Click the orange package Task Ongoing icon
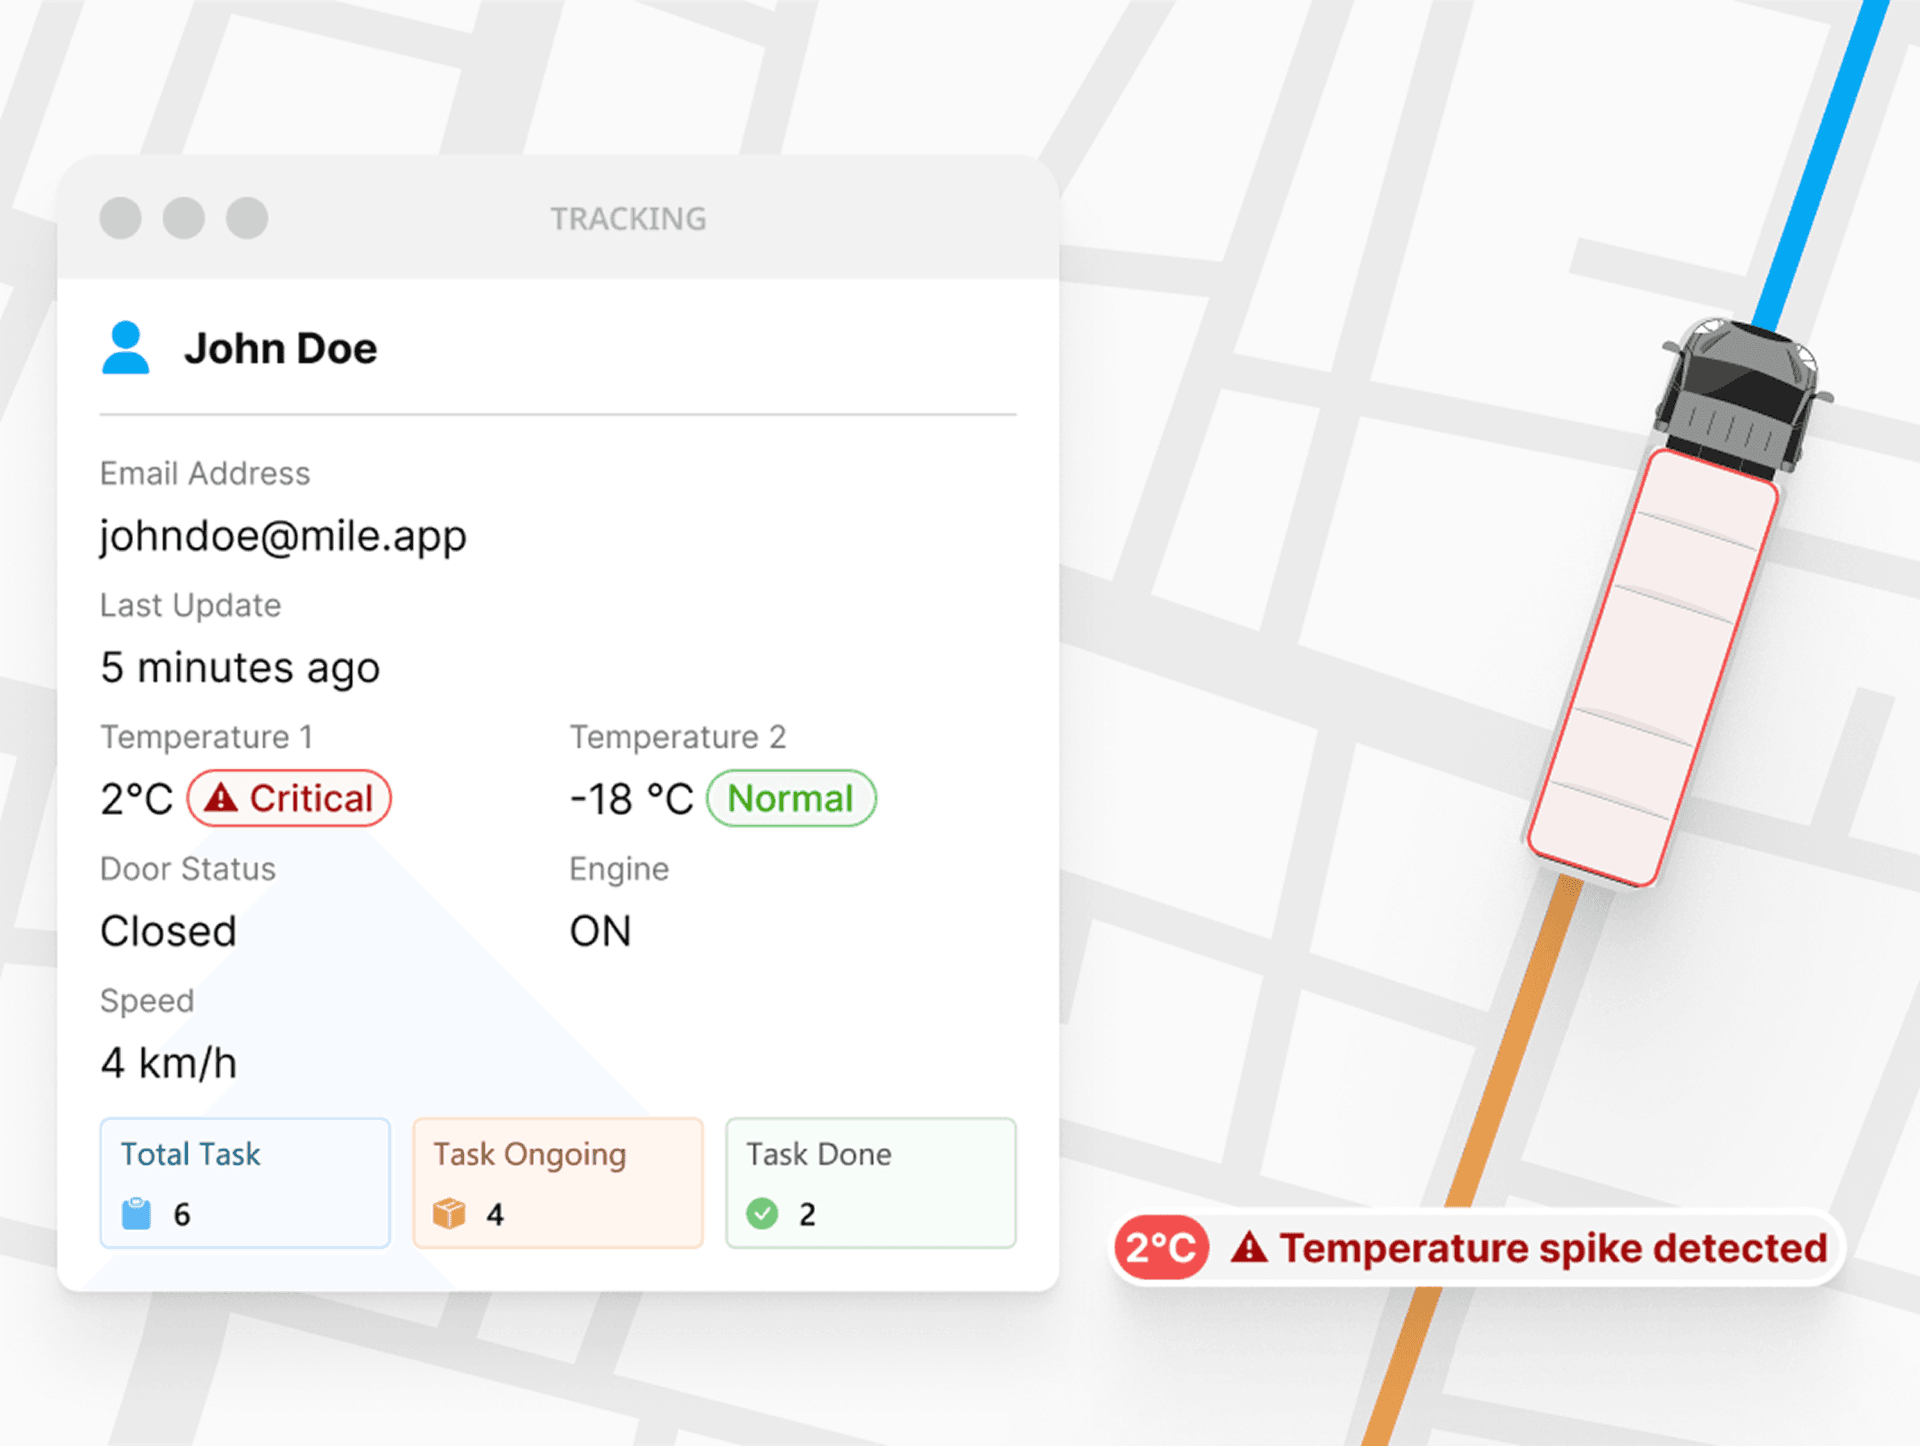This screenshot has height=1446, width=1920. point(449,1214)
